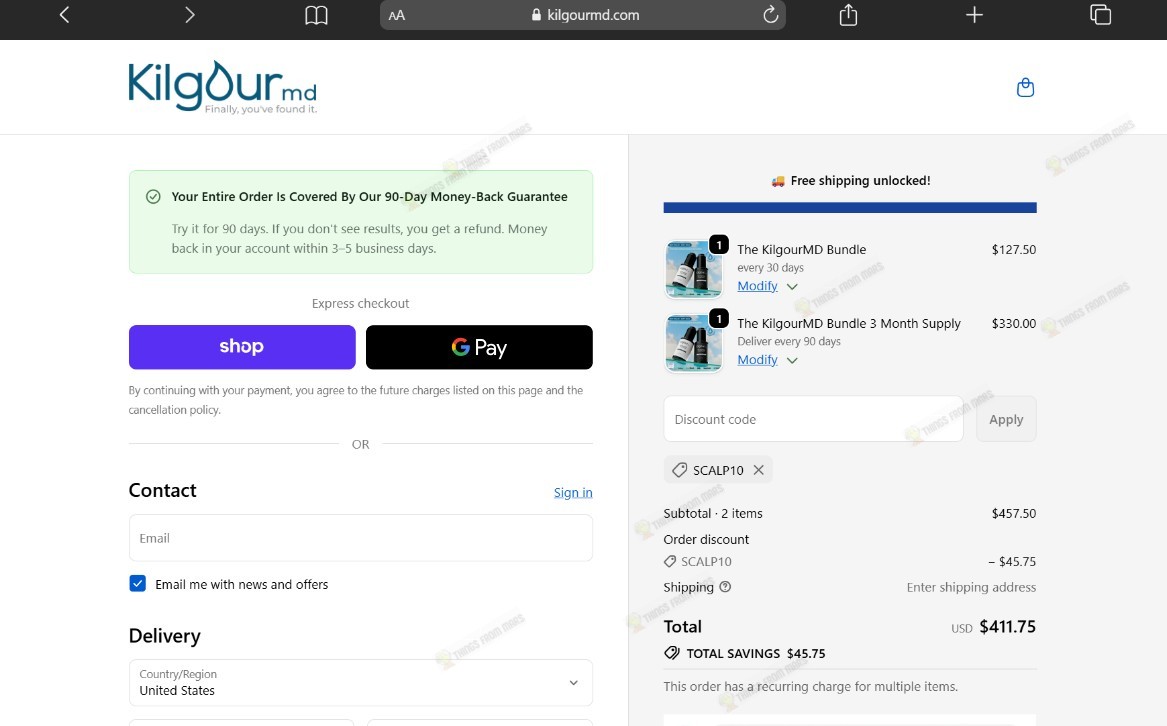Image resolution: width=1167 pixels, height=726 pixels.
Task: Open the share sheet icon
Action: click(x=848, y=15)
